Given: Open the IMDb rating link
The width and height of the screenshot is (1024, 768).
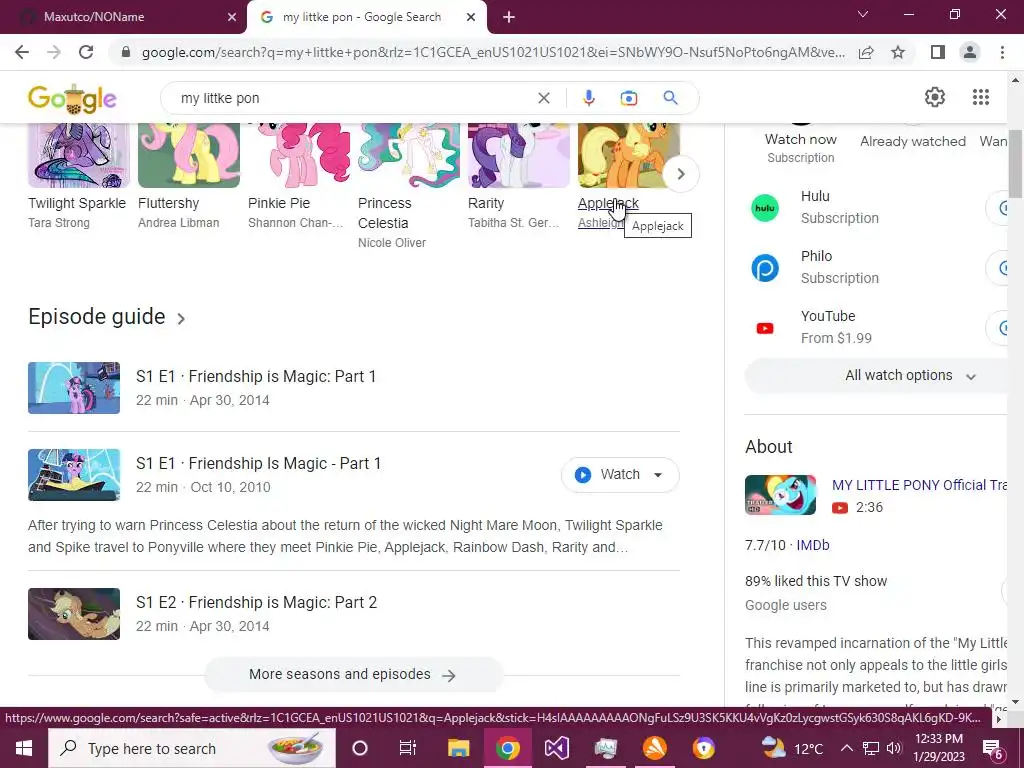Looking at the screenshot, I should [812, 545].
